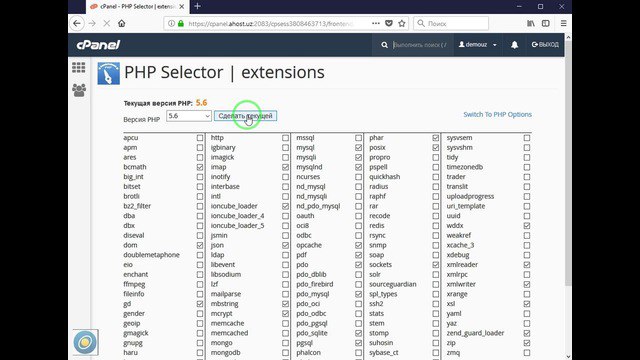Click the 'mysqlnd' extension label
640x360 pixels.
coord(309,167)
